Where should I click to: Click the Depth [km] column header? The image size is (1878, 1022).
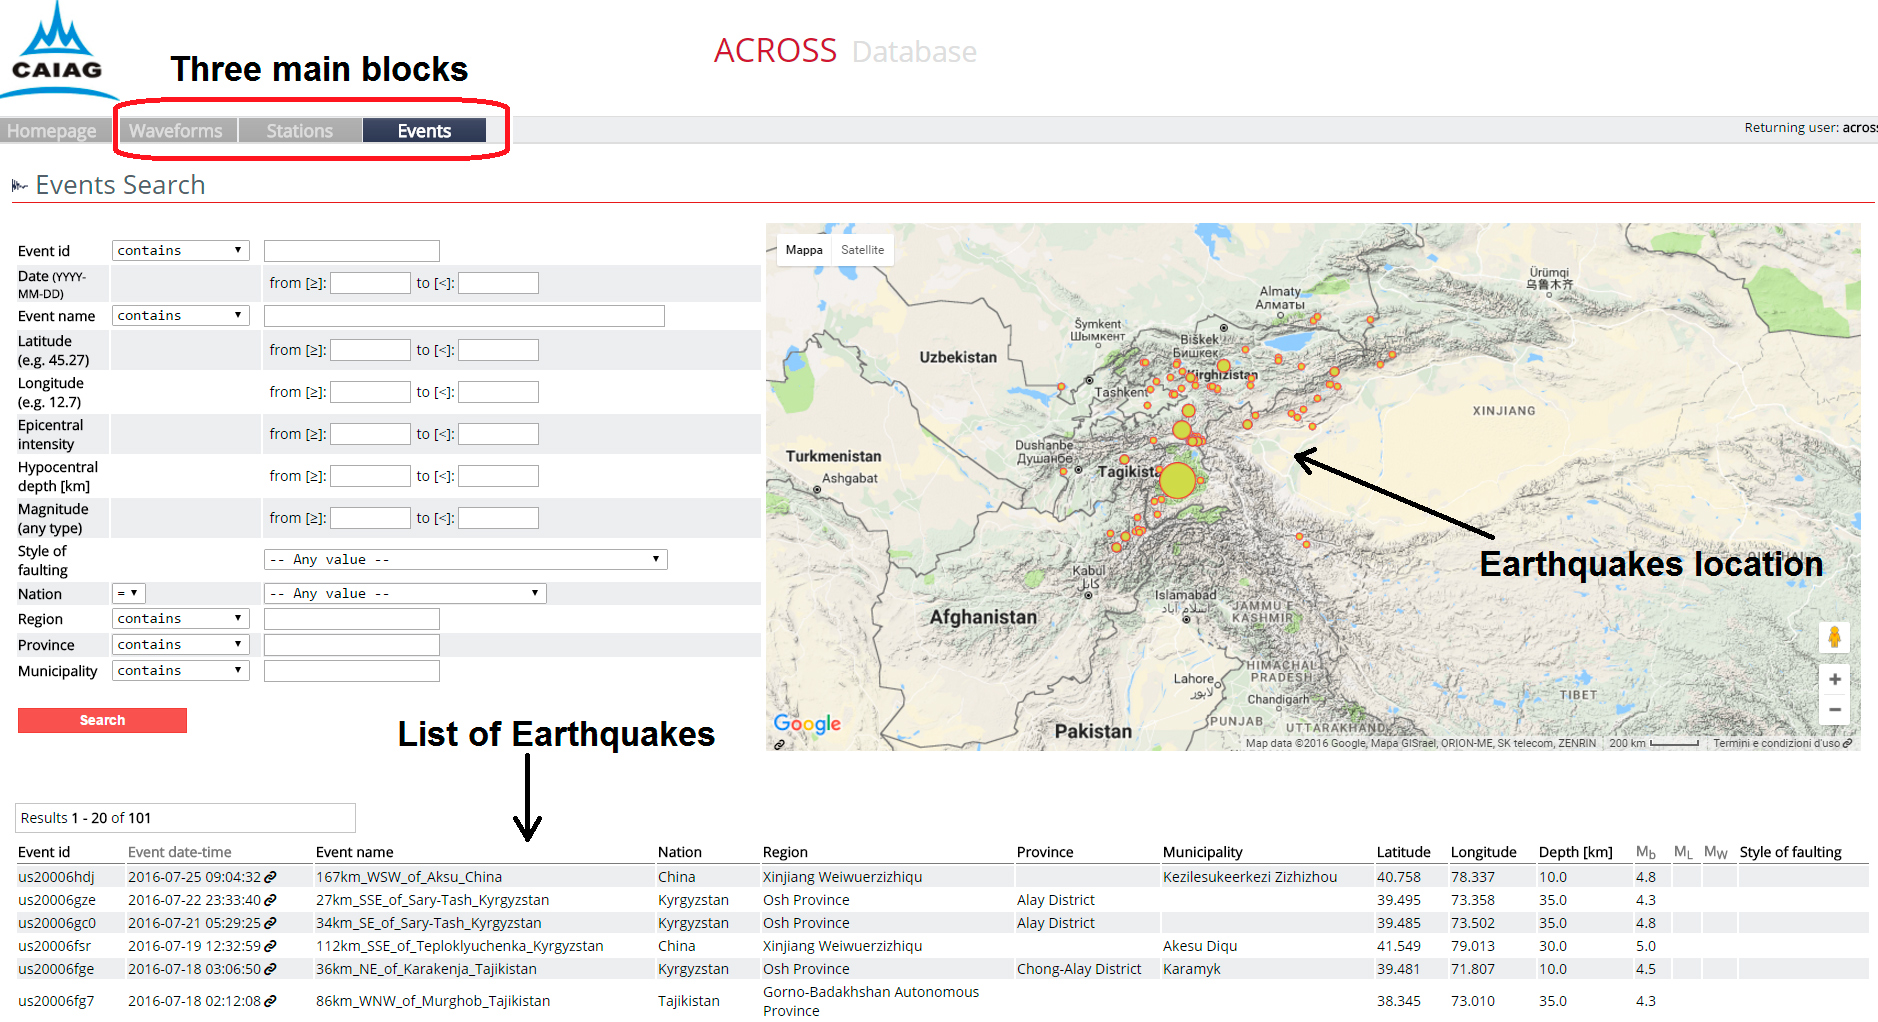(1576, 852)
